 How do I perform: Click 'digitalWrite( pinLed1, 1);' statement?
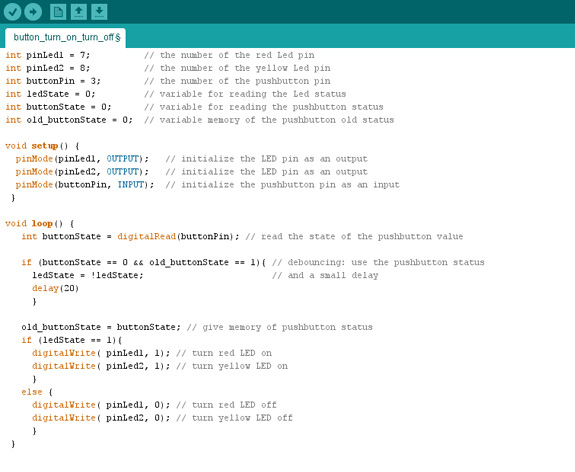pos(101,353)
